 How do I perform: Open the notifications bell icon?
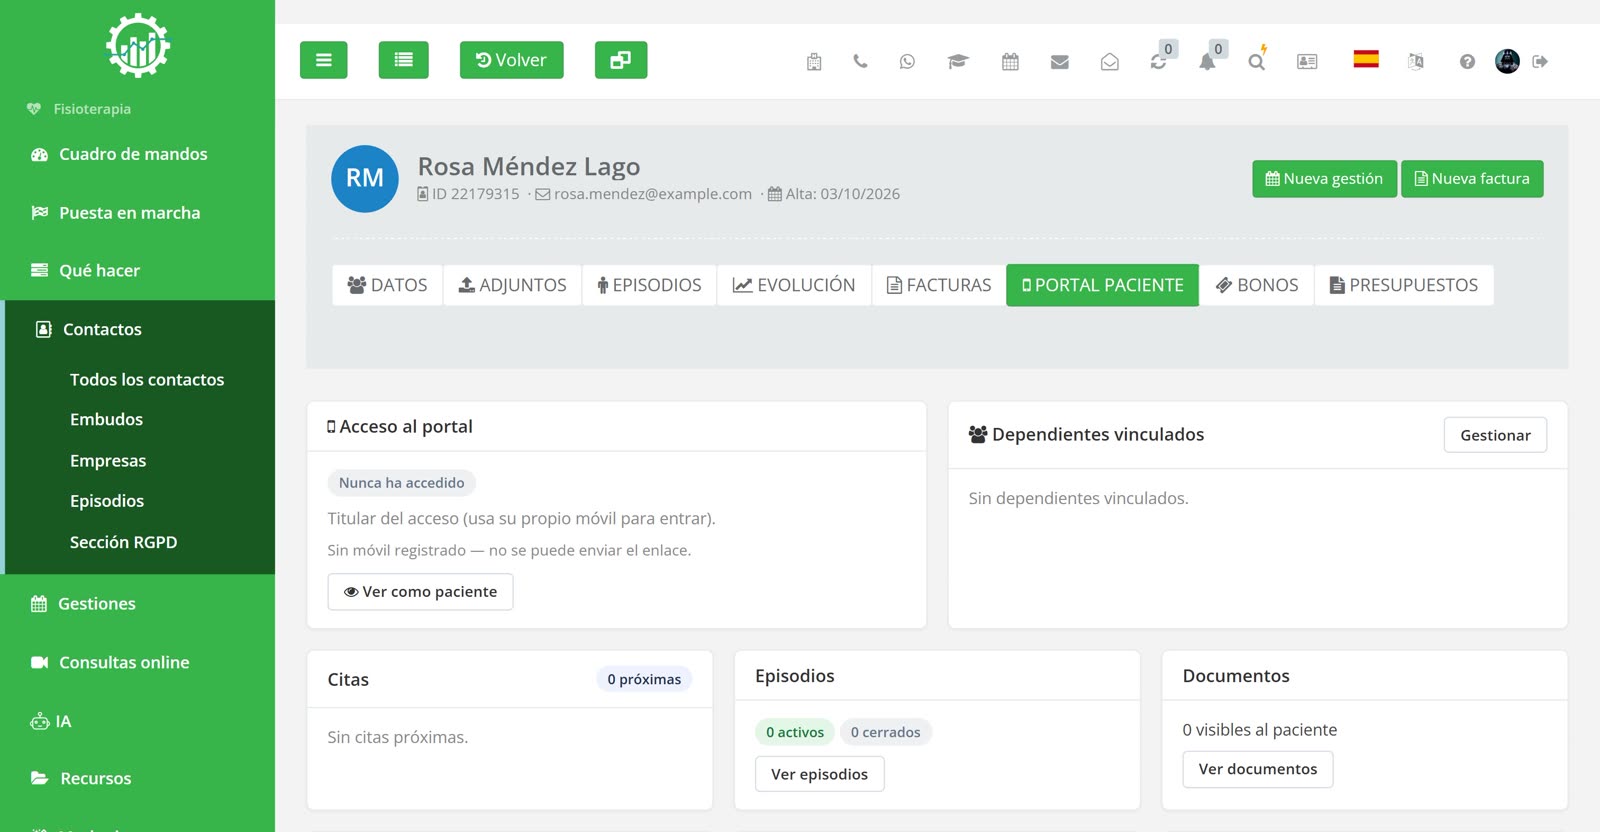point(1207,62)
